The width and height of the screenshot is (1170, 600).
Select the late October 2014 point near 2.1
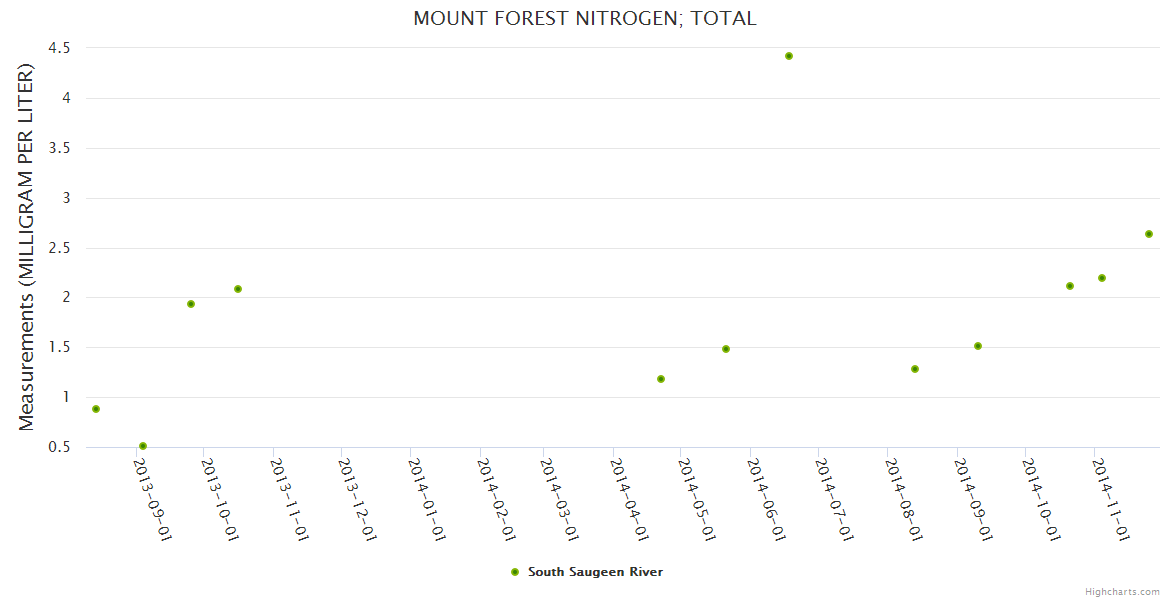click(1070, 286)
